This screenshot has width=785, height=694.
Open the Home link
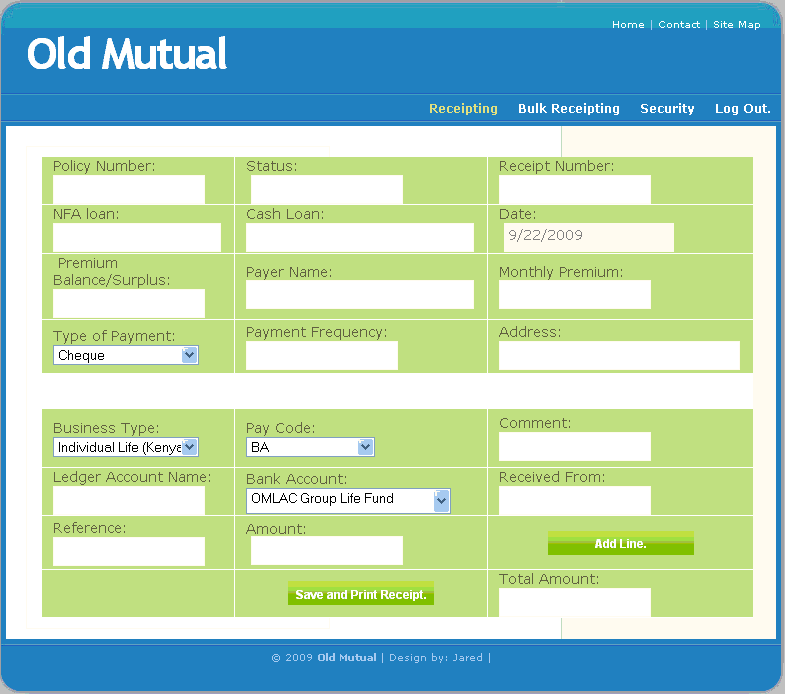pos(628,25)
